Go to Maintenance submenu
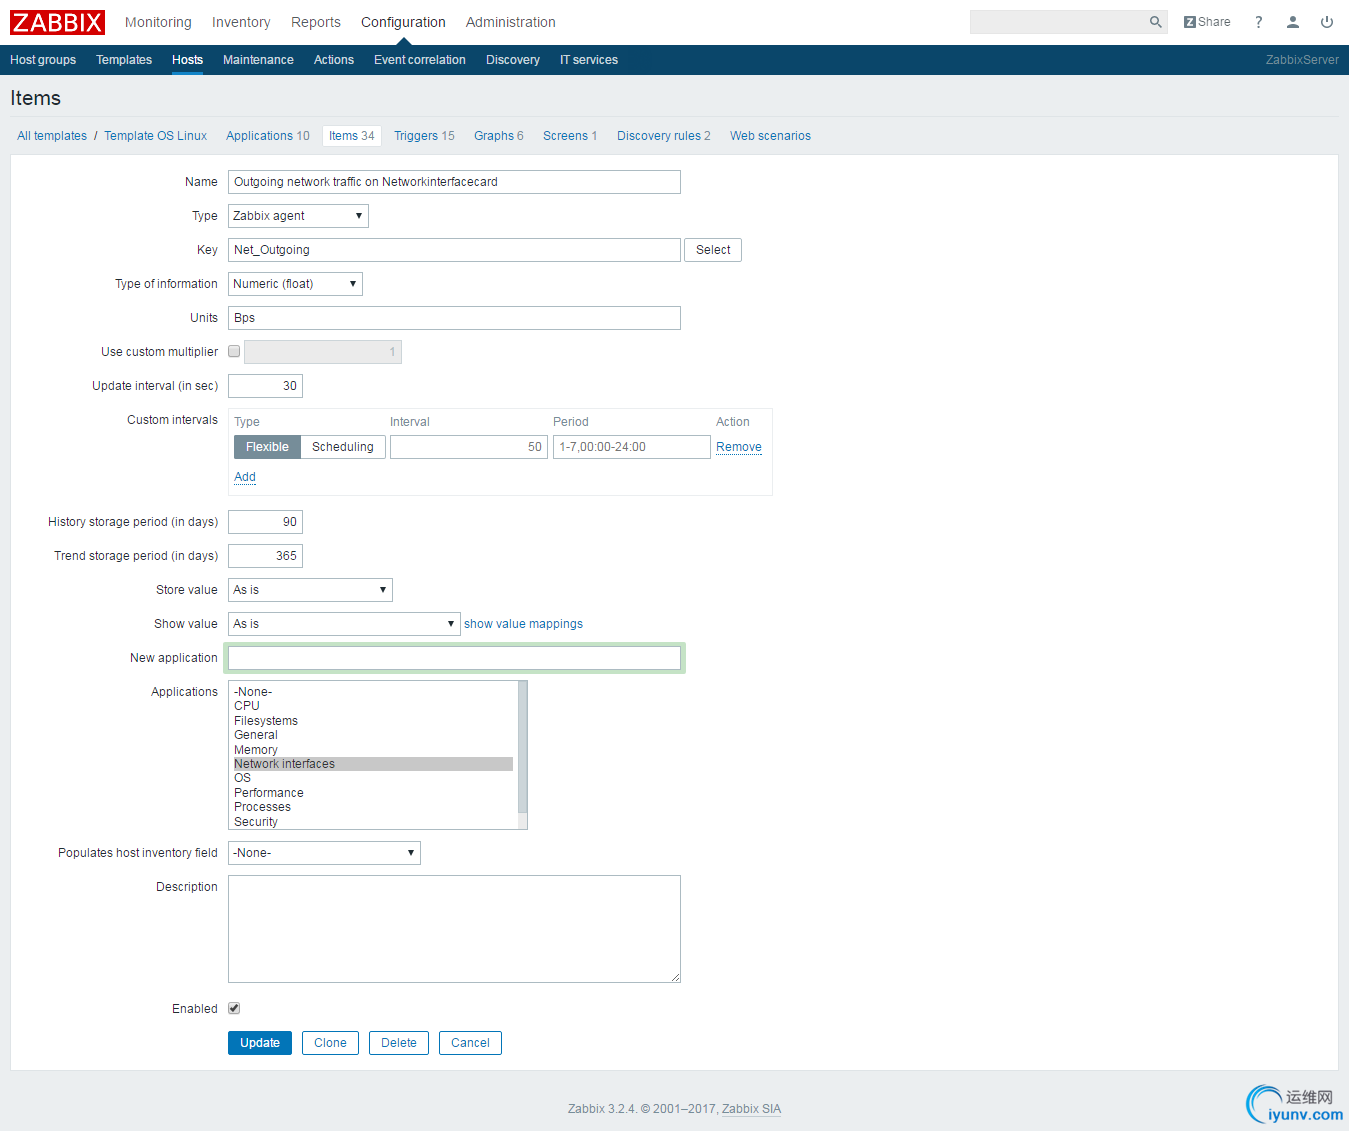The height and width of the screenshot is (1131, 1349). point(258,60)
